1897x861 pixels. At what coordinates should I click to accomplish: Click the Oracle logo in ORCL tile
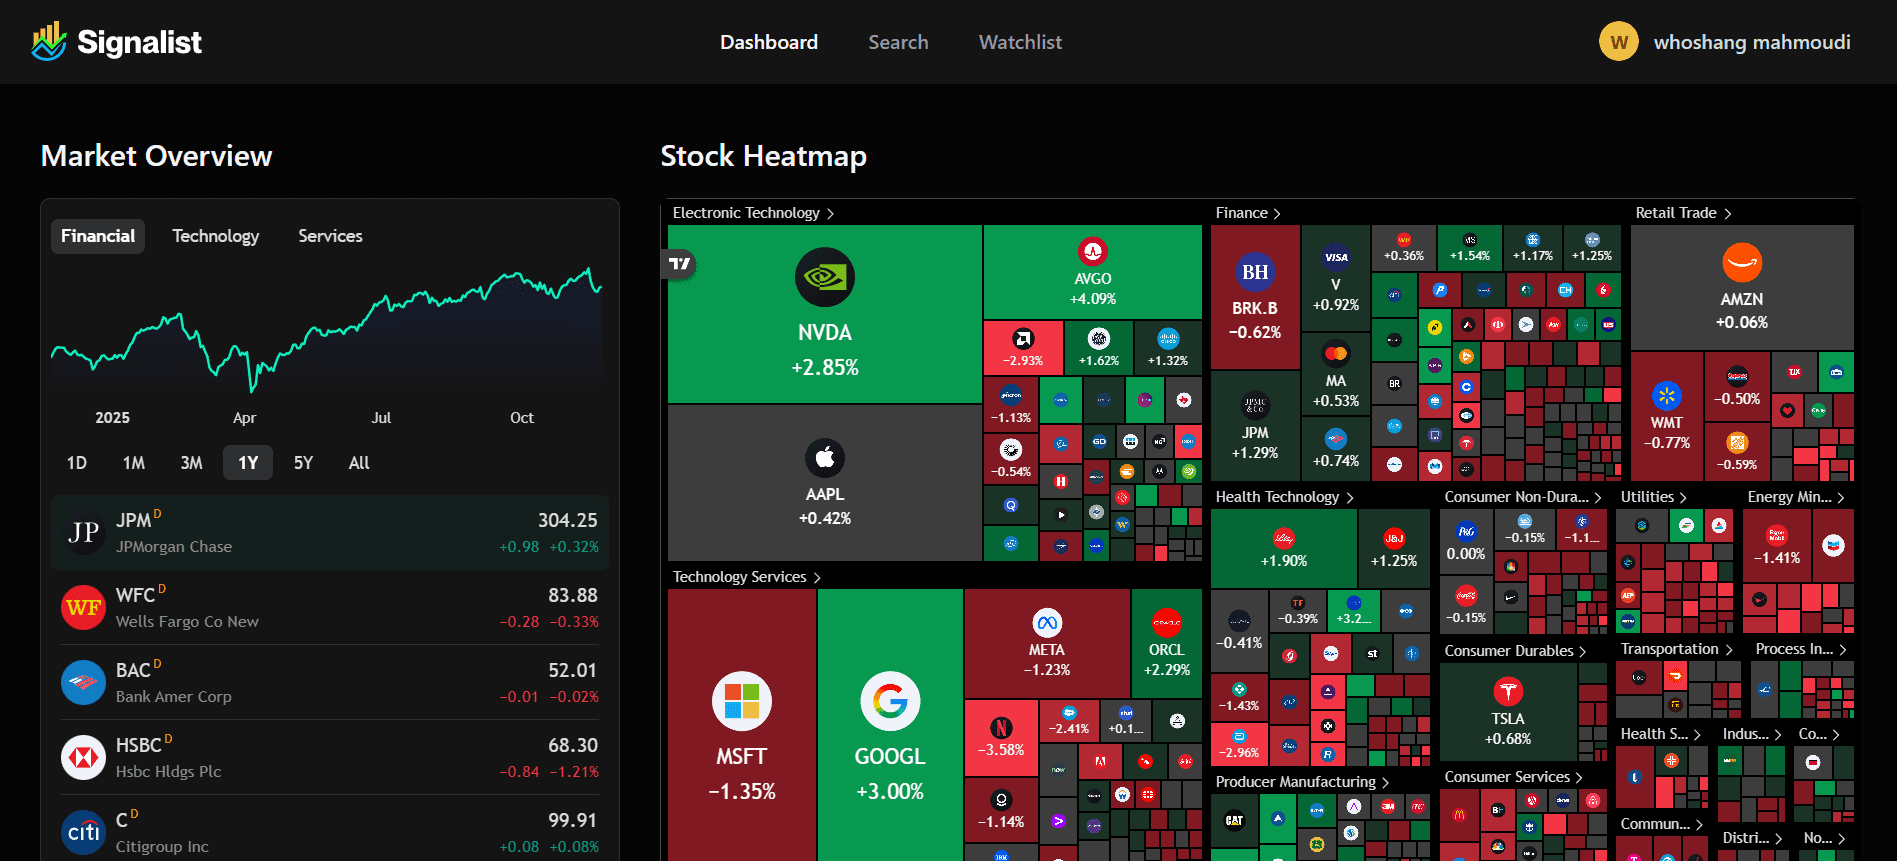click(x=1166, y=623)
